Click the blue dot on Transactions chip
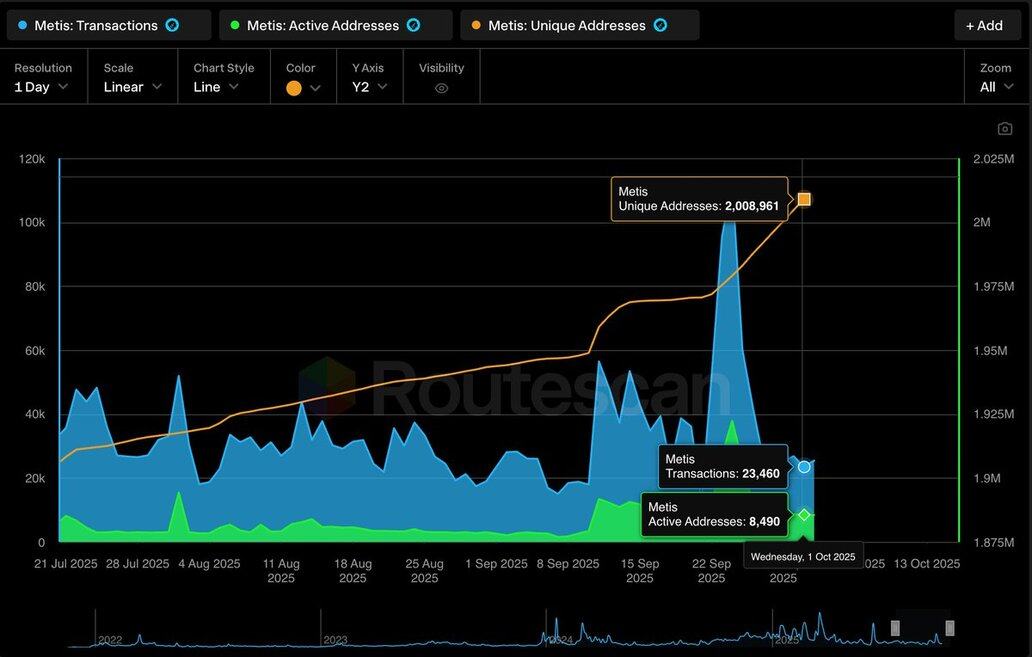 (x=23, y=25)
